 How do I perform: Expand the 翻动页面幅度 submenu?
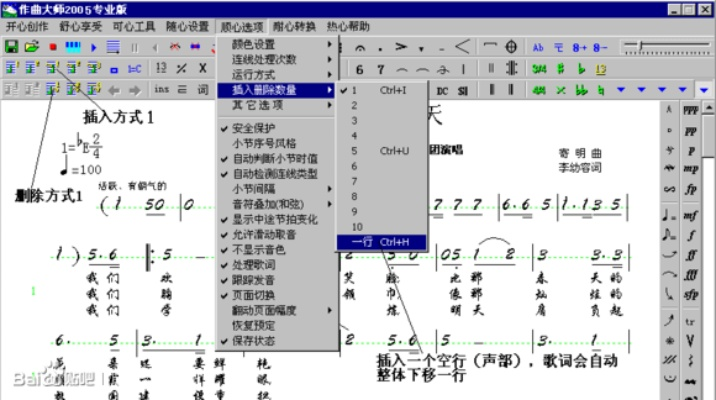pos(277,311)
